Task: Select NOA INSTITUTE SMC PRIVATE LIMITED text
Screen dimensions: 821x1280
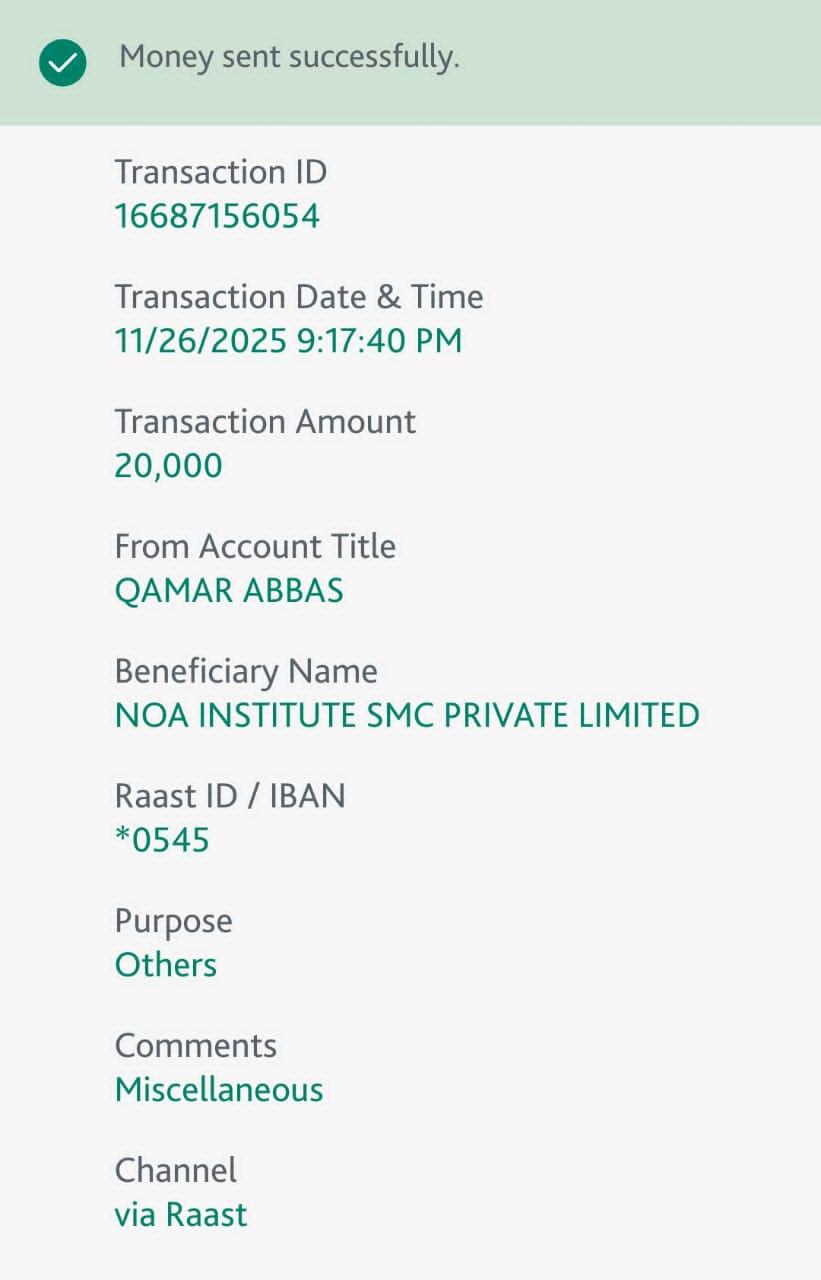Action: coord(407,716)
